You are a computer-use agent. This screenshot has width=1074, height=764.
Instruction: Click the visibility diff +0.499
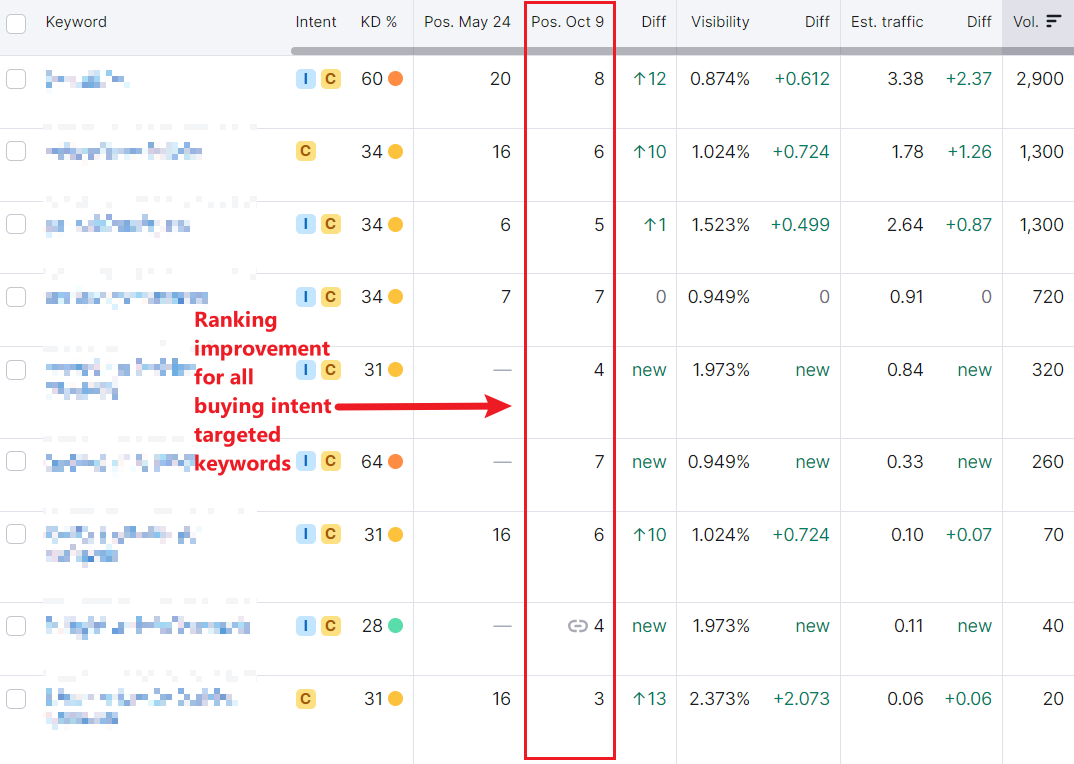tap(800, 224)
